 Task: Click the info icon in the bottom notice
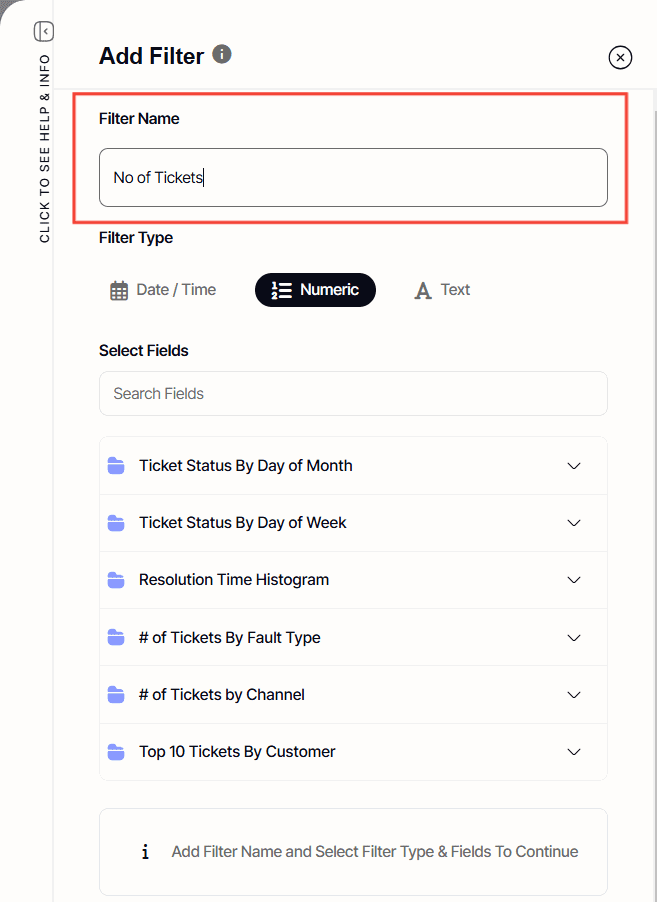click(145, 852)
